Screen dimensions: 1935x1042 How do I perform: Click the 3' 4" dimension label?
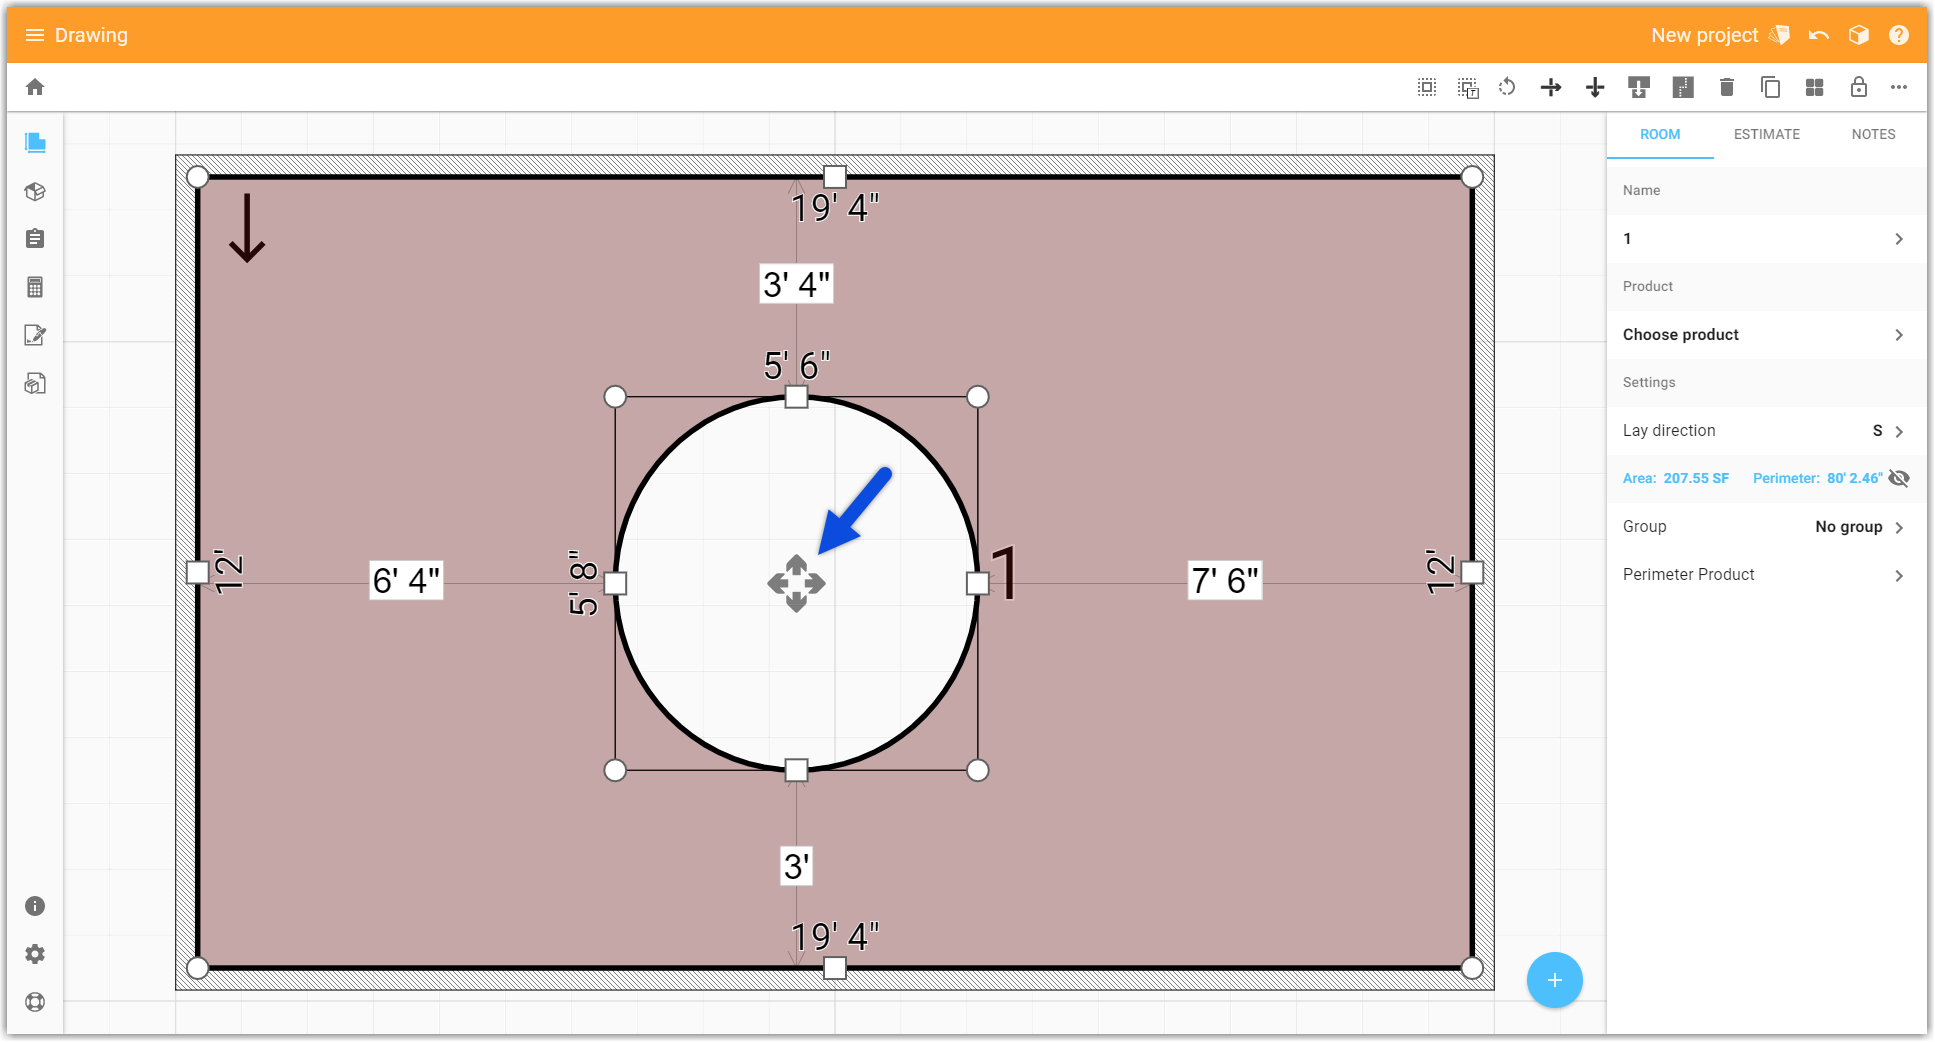click(796, 284)
